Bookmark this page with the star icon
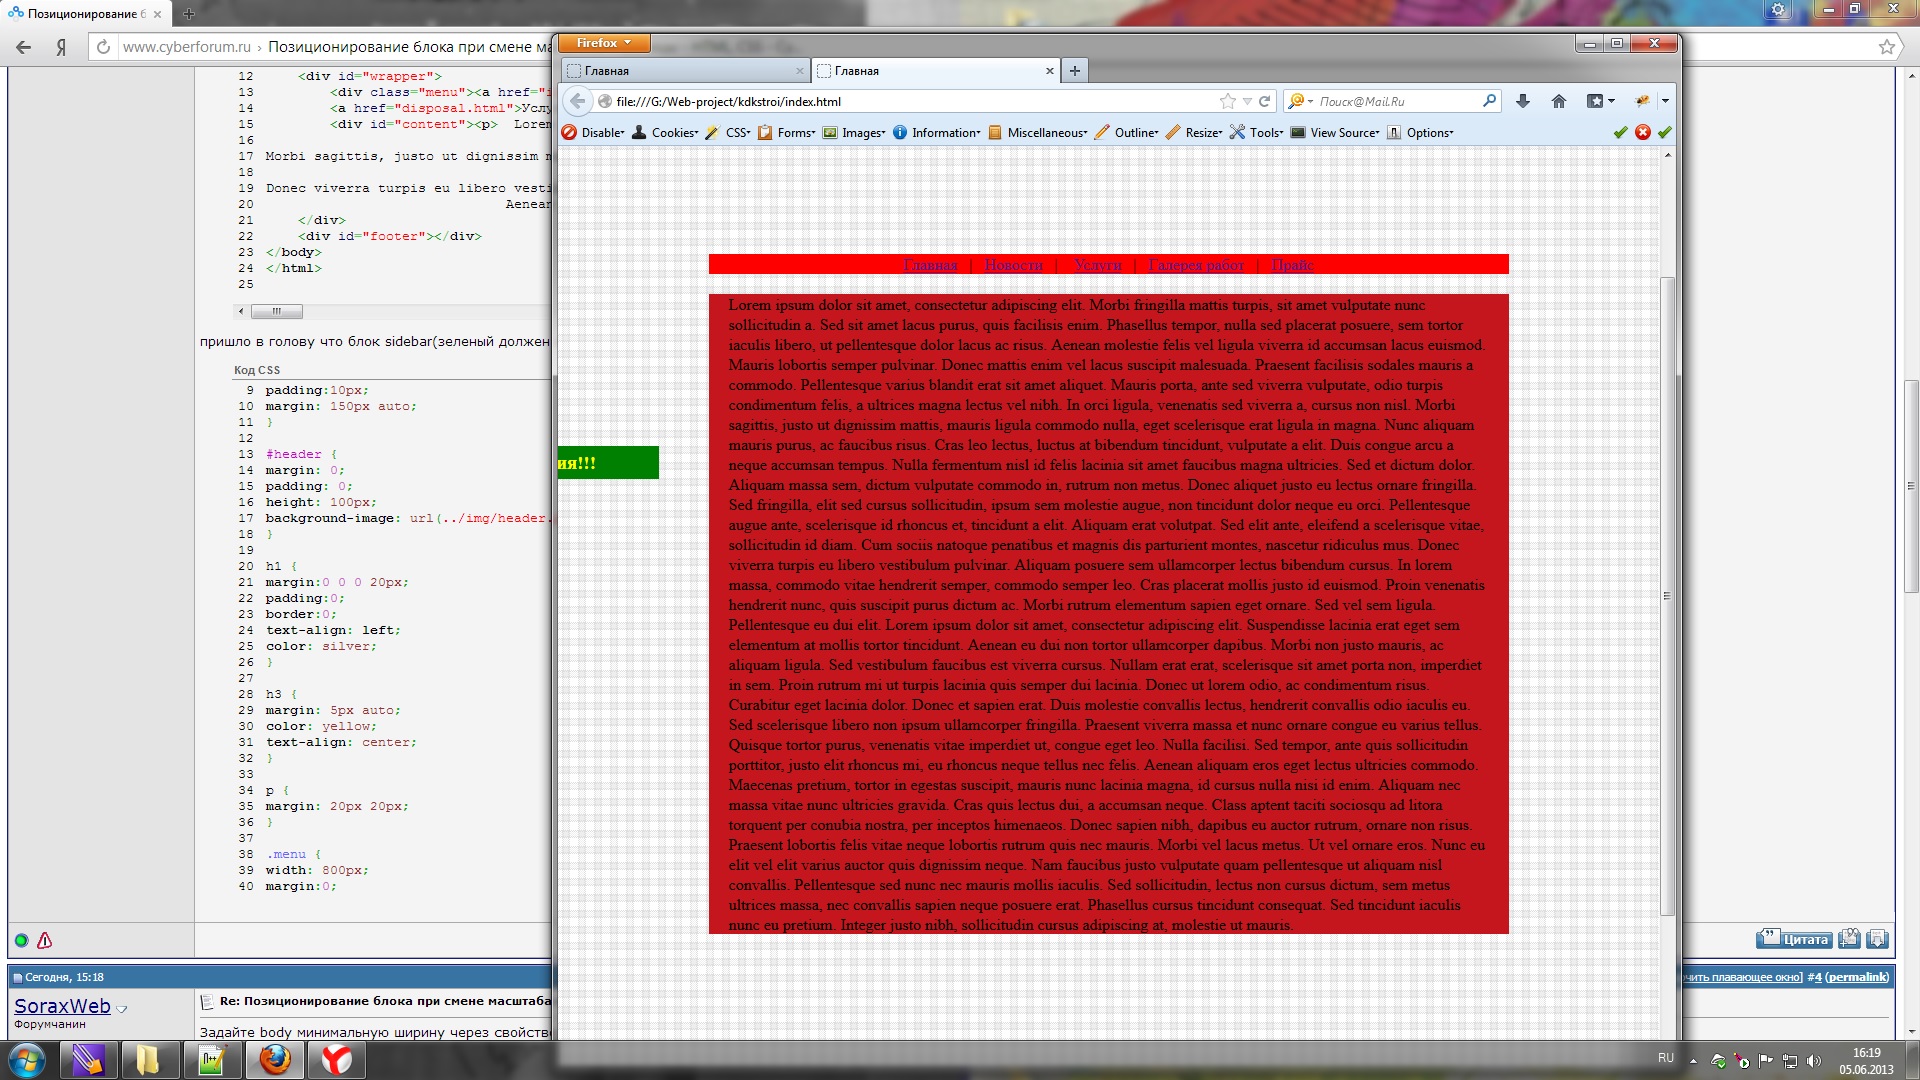The width and height of the screenshot is (1920, 1080). (x=1227, y=101)
